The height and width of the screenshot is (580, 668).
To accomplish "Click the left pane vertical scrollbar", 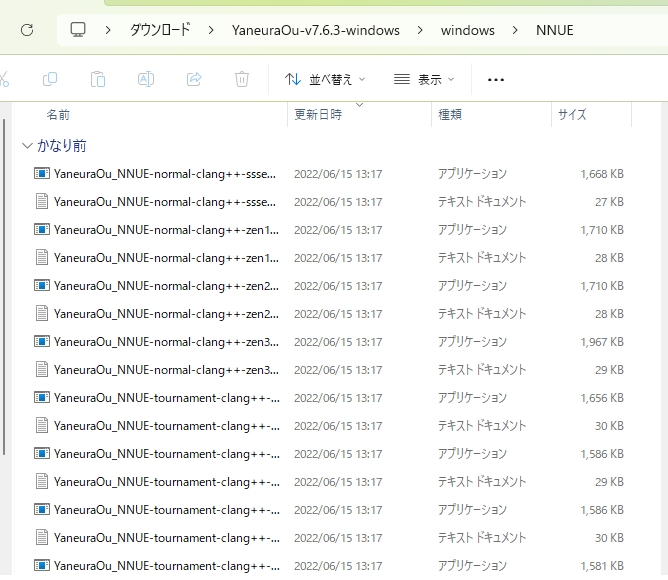I will 4,287.
